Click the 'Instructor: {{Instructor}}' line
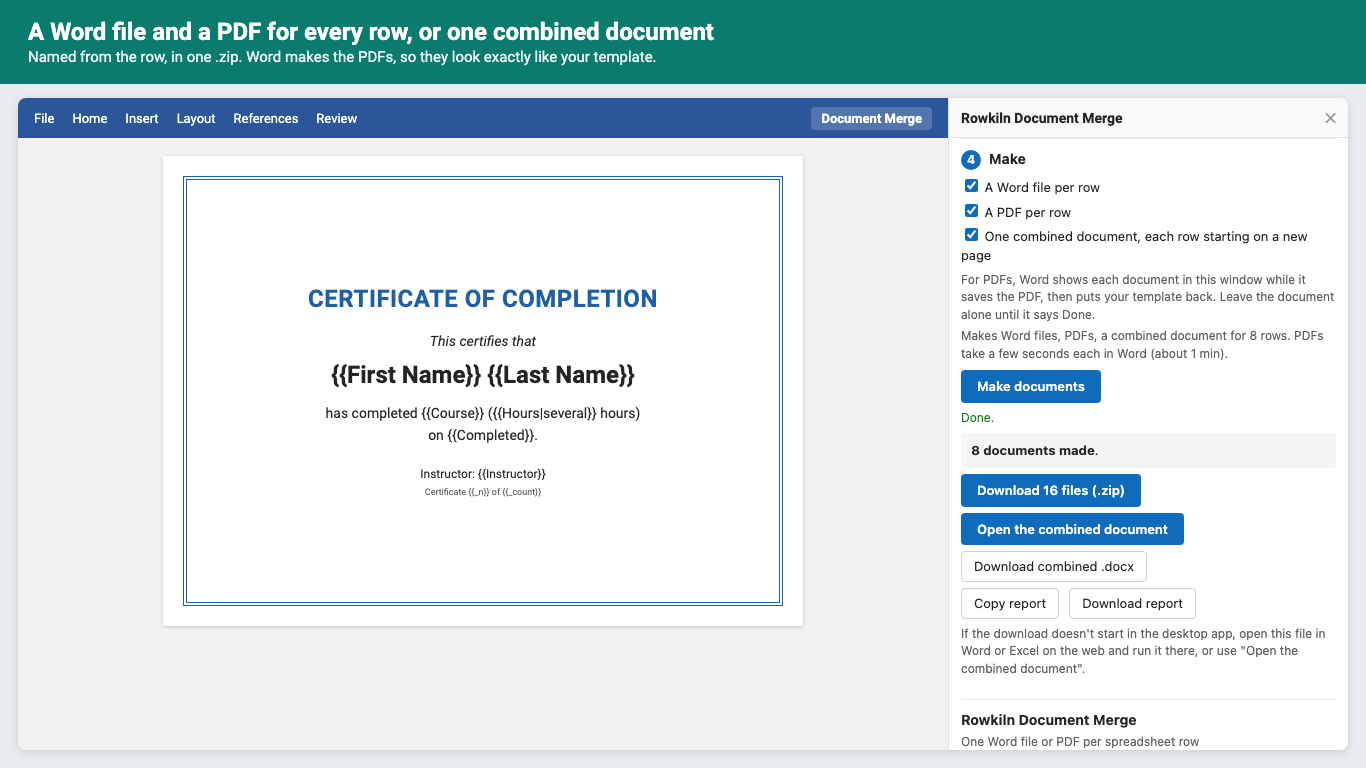The image size is (1366, 768). click(x=483, y=474)
